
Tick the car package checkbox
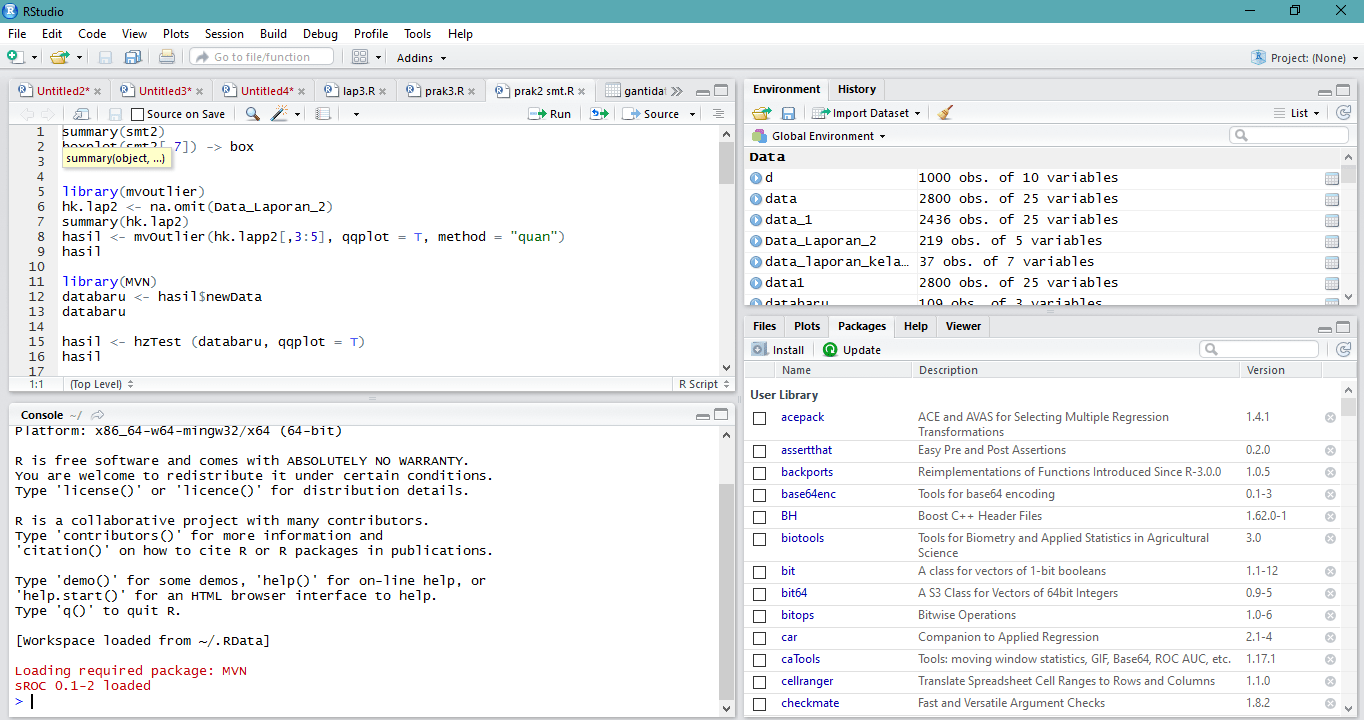[x=760, y=638]
